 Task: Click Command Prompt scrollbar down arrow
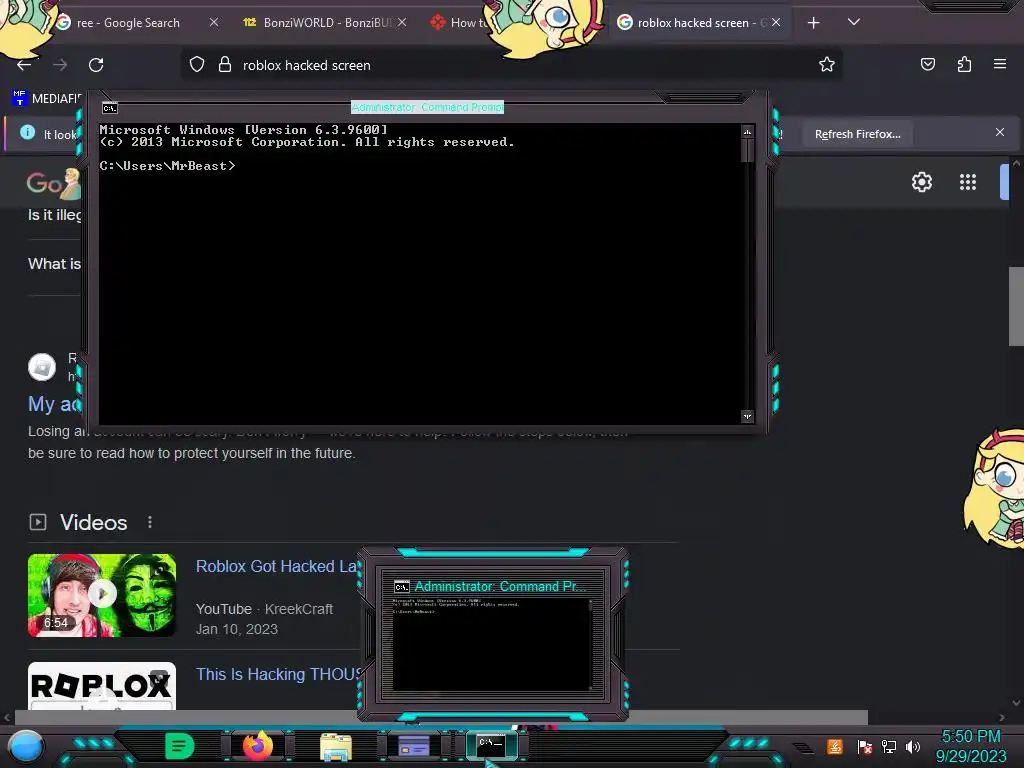coord(748,417)
